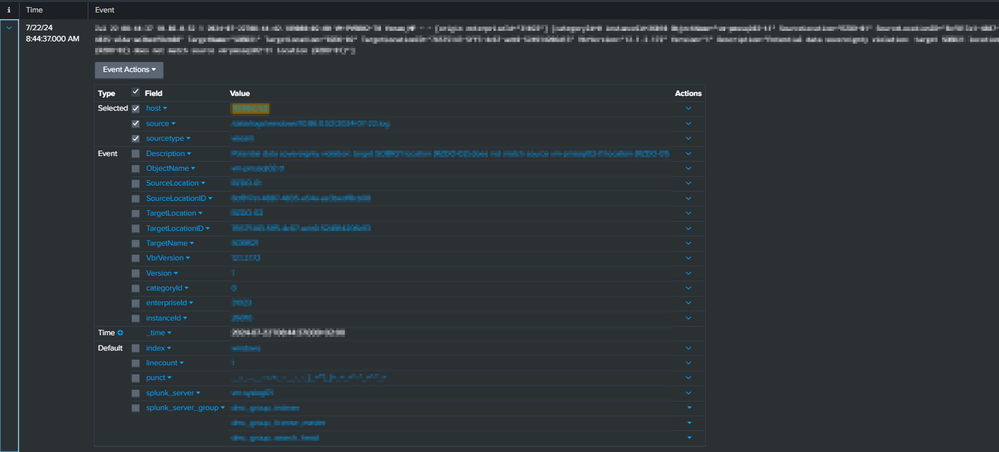
Task: Click the Event column header
Action: click(x=105, y=10)
